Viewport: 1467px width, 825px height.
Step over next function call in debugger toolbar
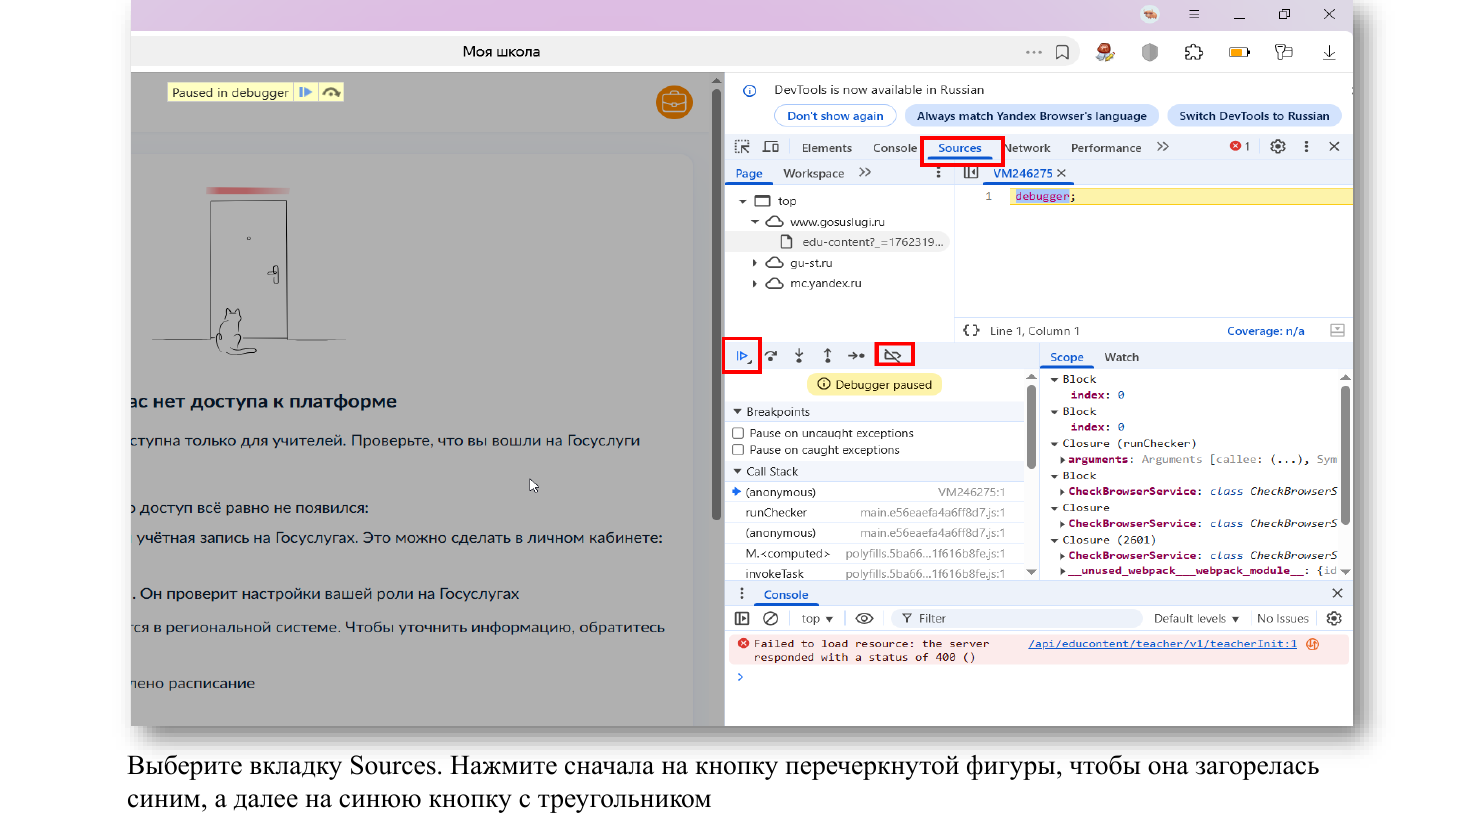(771, 356)
